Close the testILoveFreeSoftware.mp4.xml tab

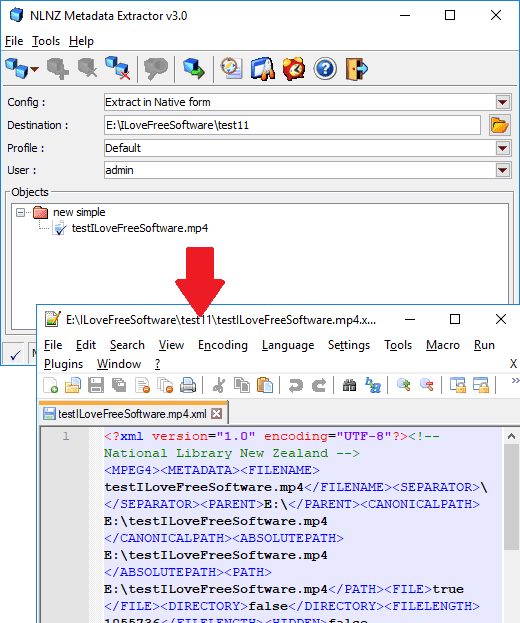click(x=217, y=414)
